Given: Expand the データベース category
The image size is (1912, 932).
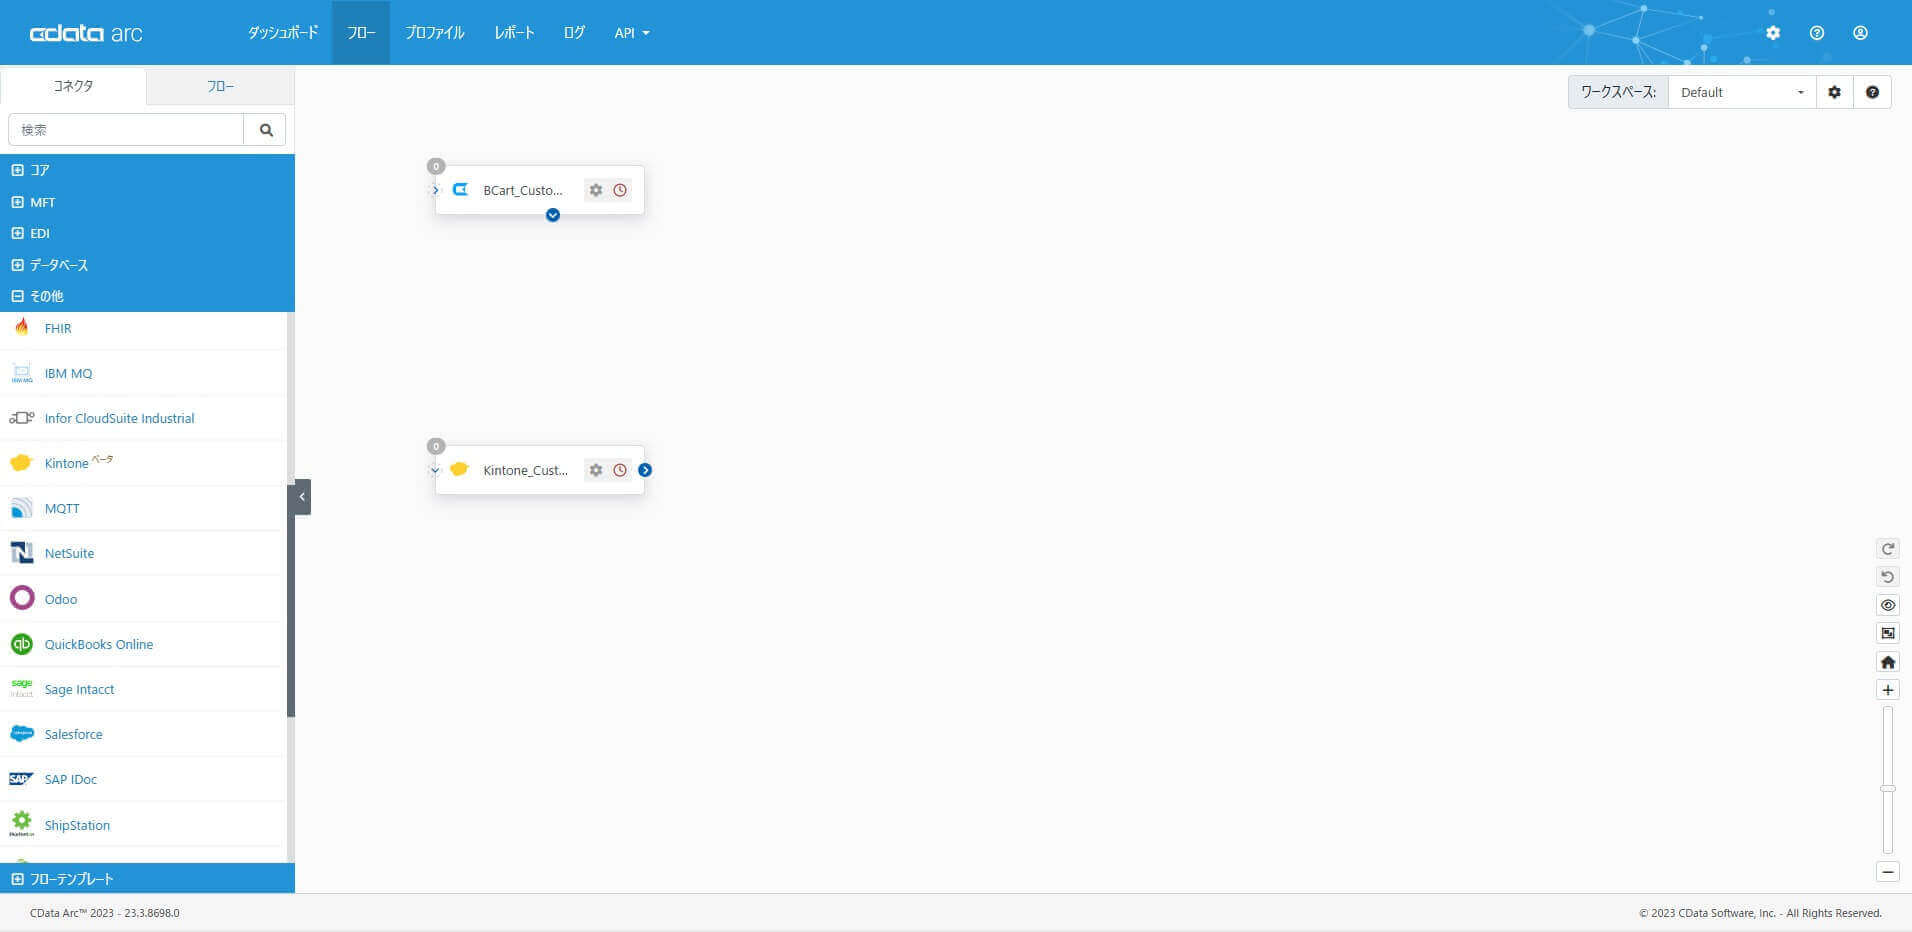Looking at the screenshot, I should tap(147, 265).
